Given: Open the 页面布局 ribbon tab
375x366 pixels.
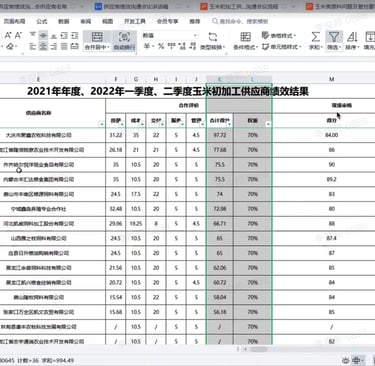Looking at the screenshot, I should 14,21.
